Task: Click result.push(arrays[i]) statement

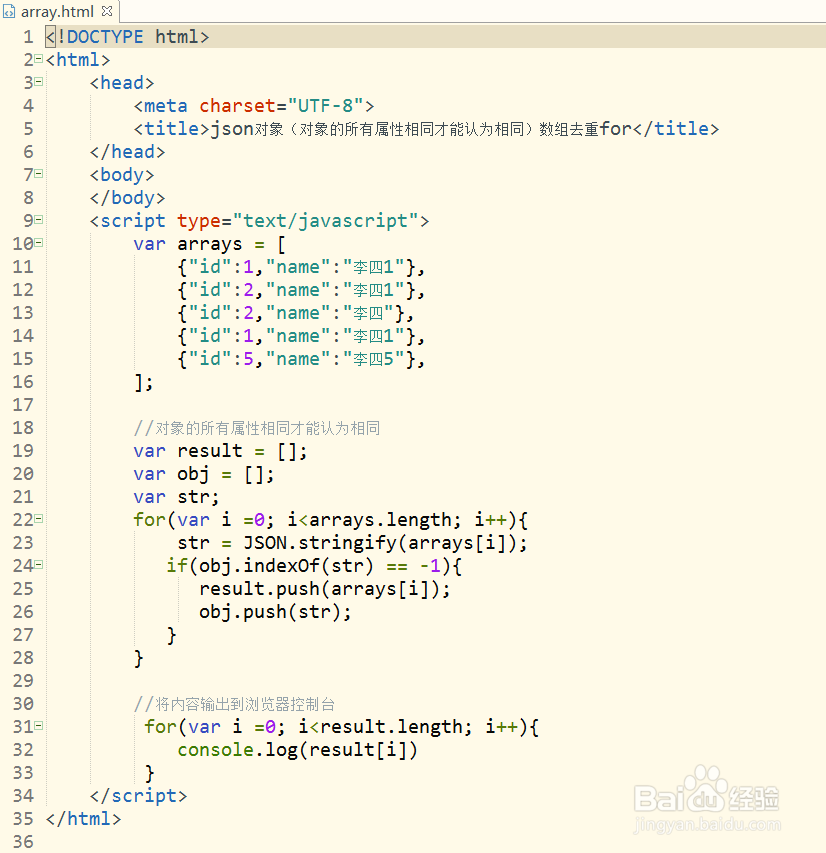Action: [325, 589]
